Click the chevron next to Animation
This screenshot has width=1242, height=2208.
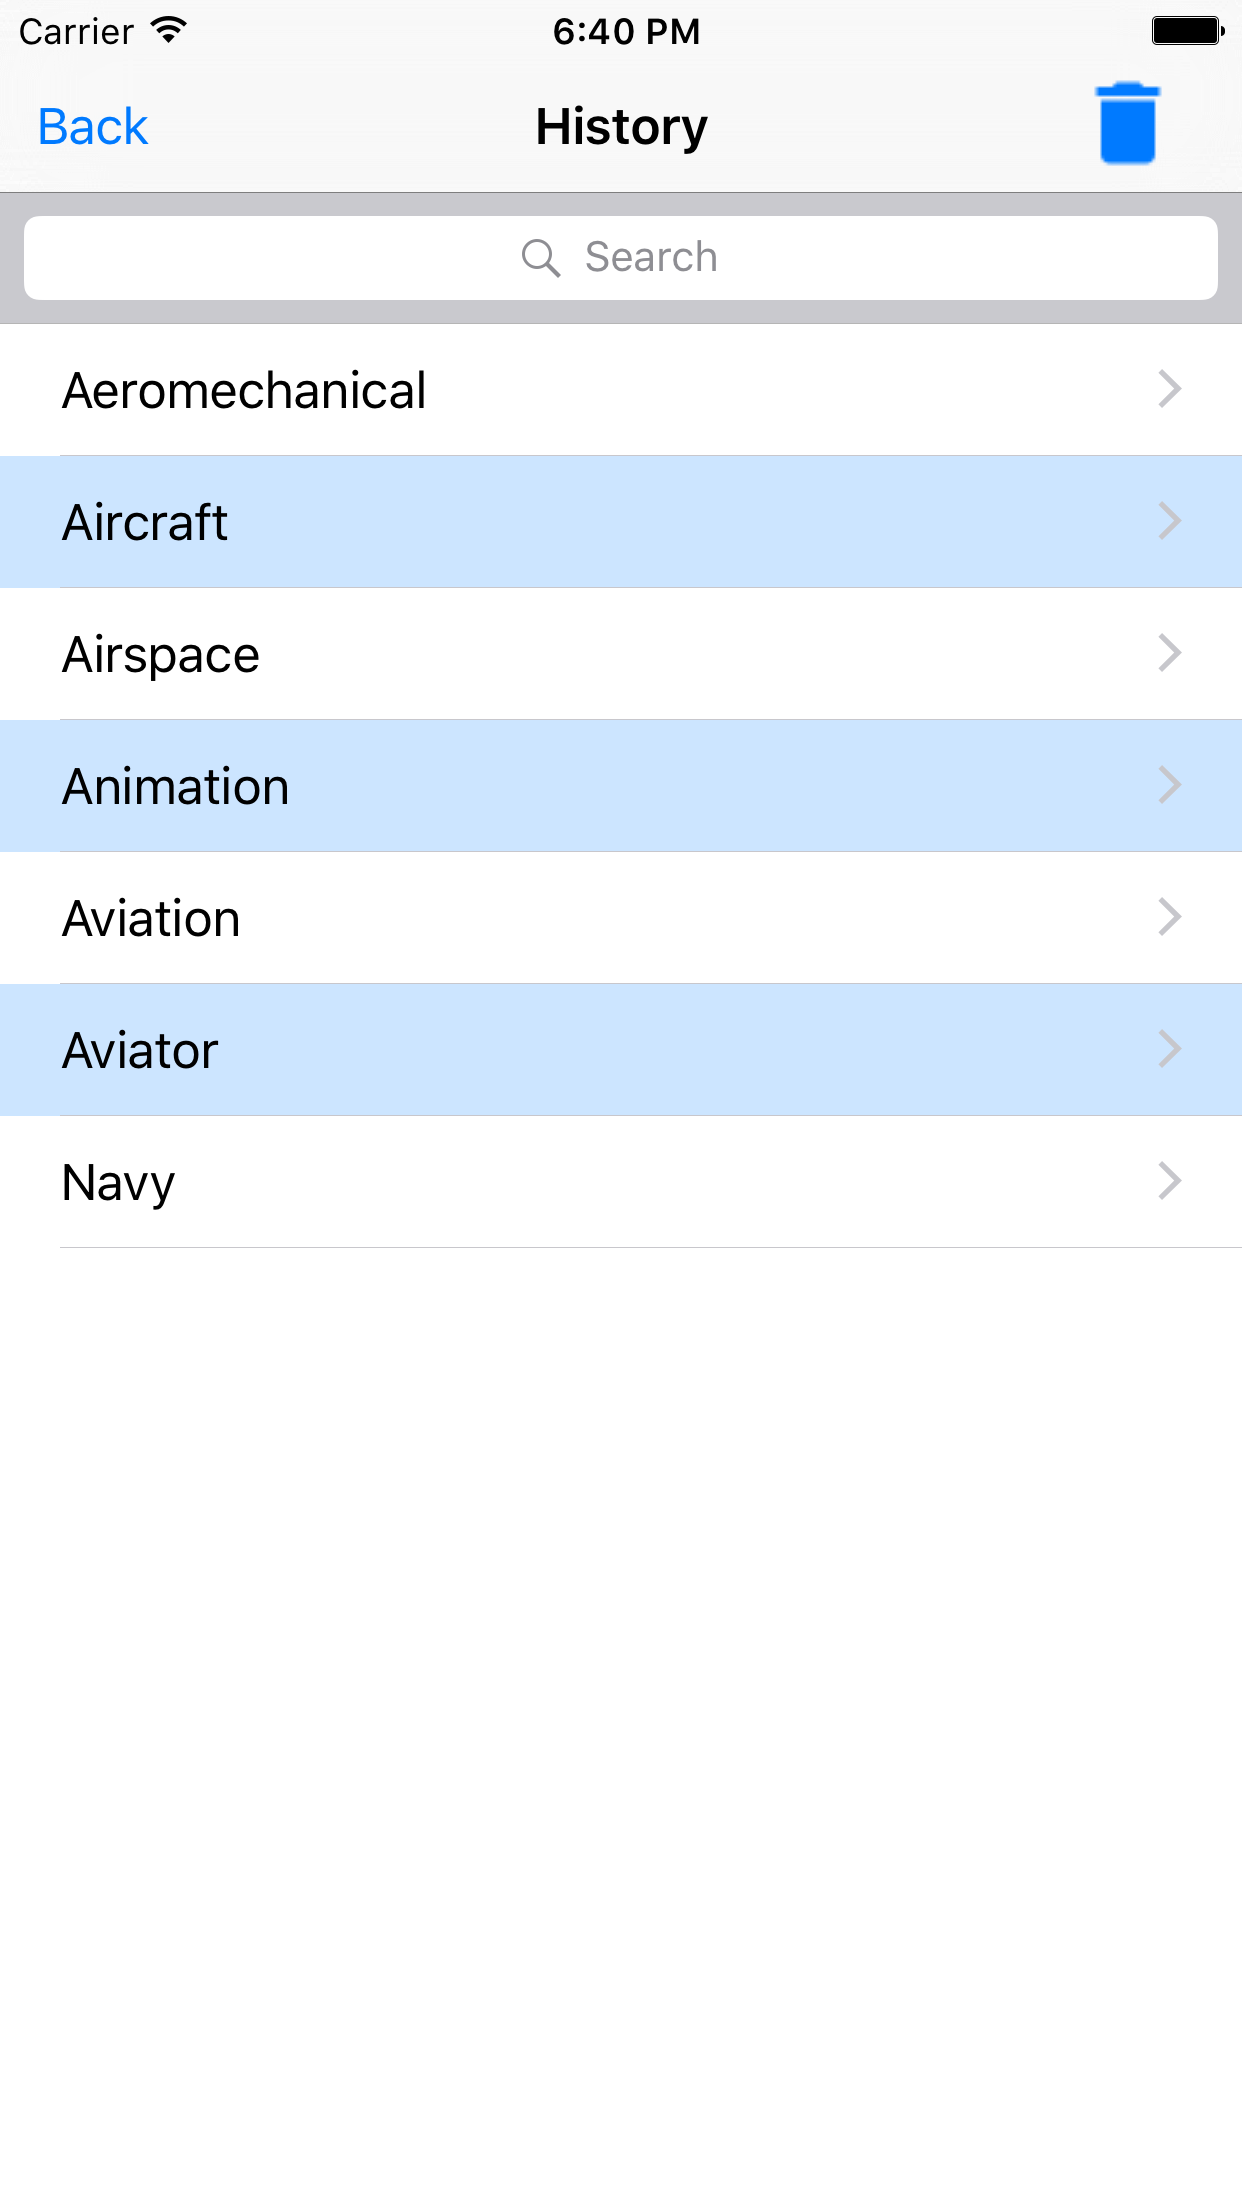coord(1169,785)
